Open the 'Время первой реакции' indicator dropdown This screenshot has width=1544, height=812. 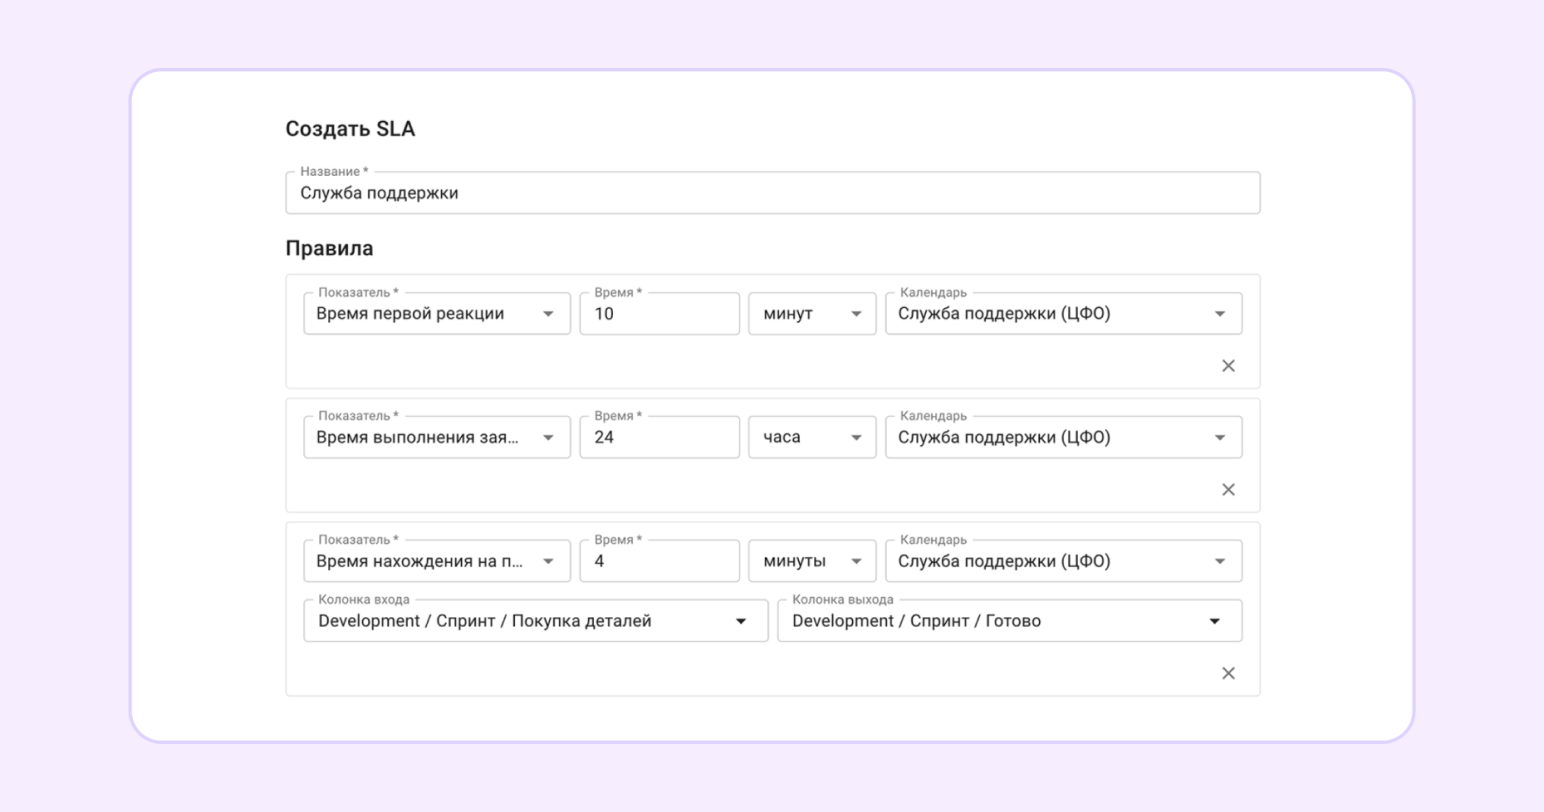pos(437,314)
